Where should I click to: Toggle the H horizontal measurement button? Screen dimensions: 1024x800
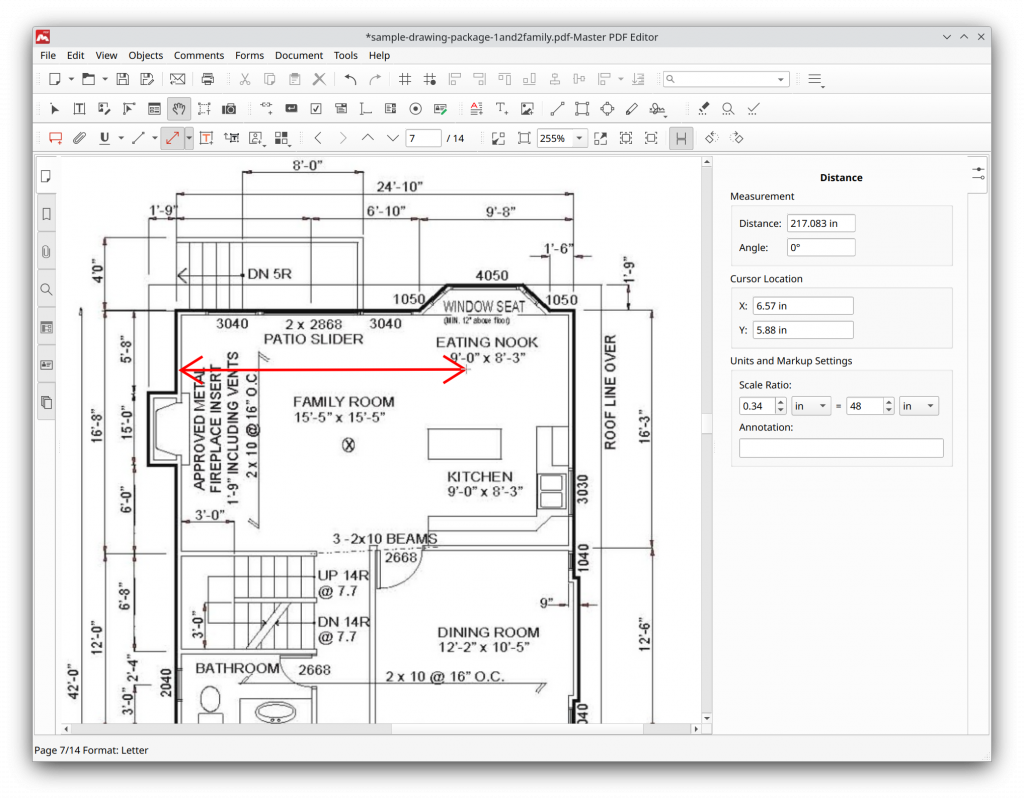681,138
